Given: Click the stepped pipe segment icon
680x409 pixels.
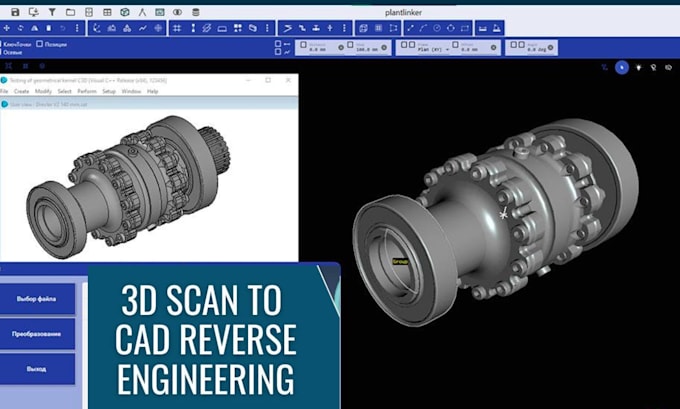Looking at the screenshot, I should (x=302, y=28).
